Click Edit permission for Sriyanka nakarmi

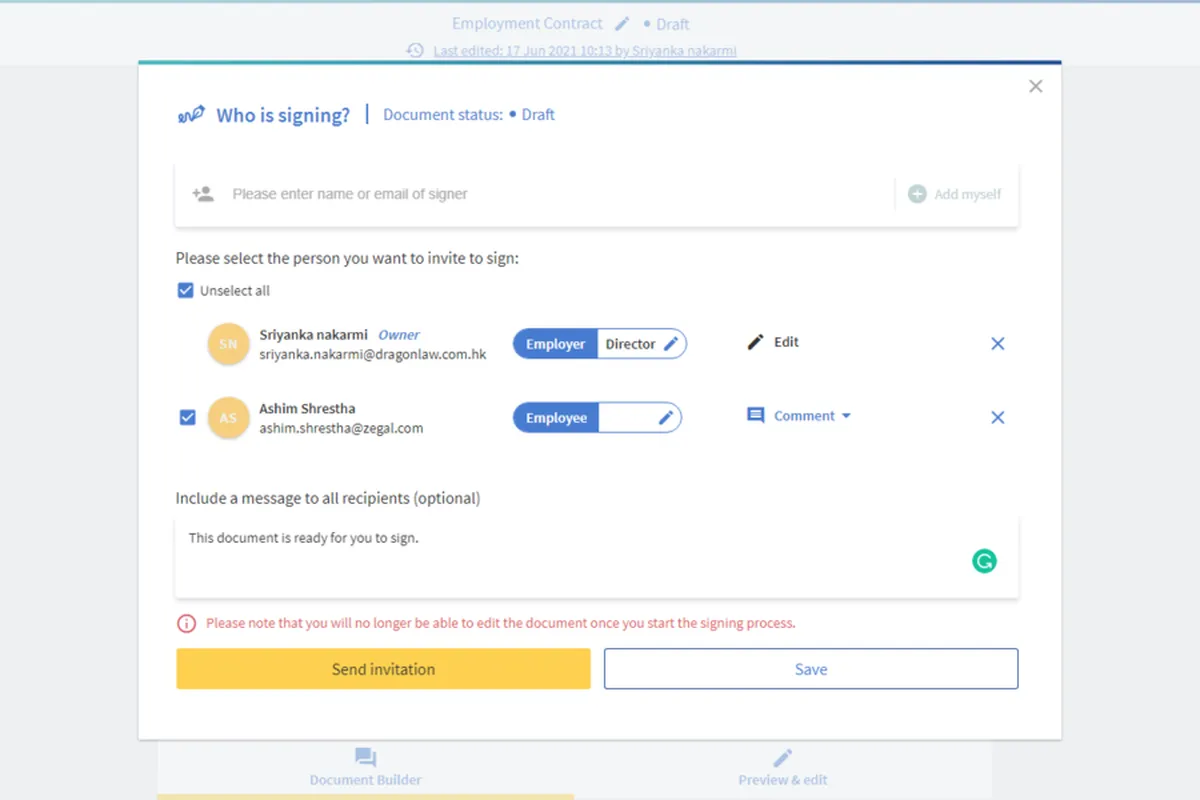[773, 342]
